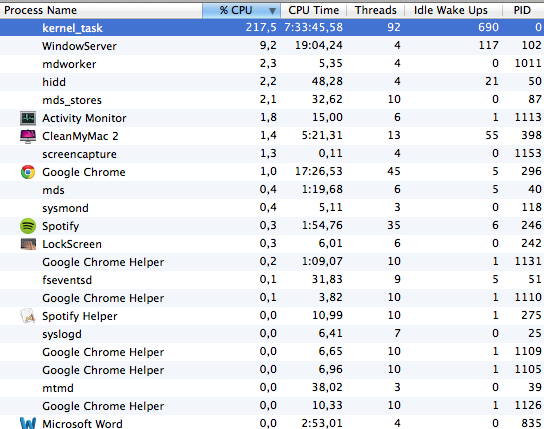Click Google Chrome CPU time 17:26,53

[318, 171]
